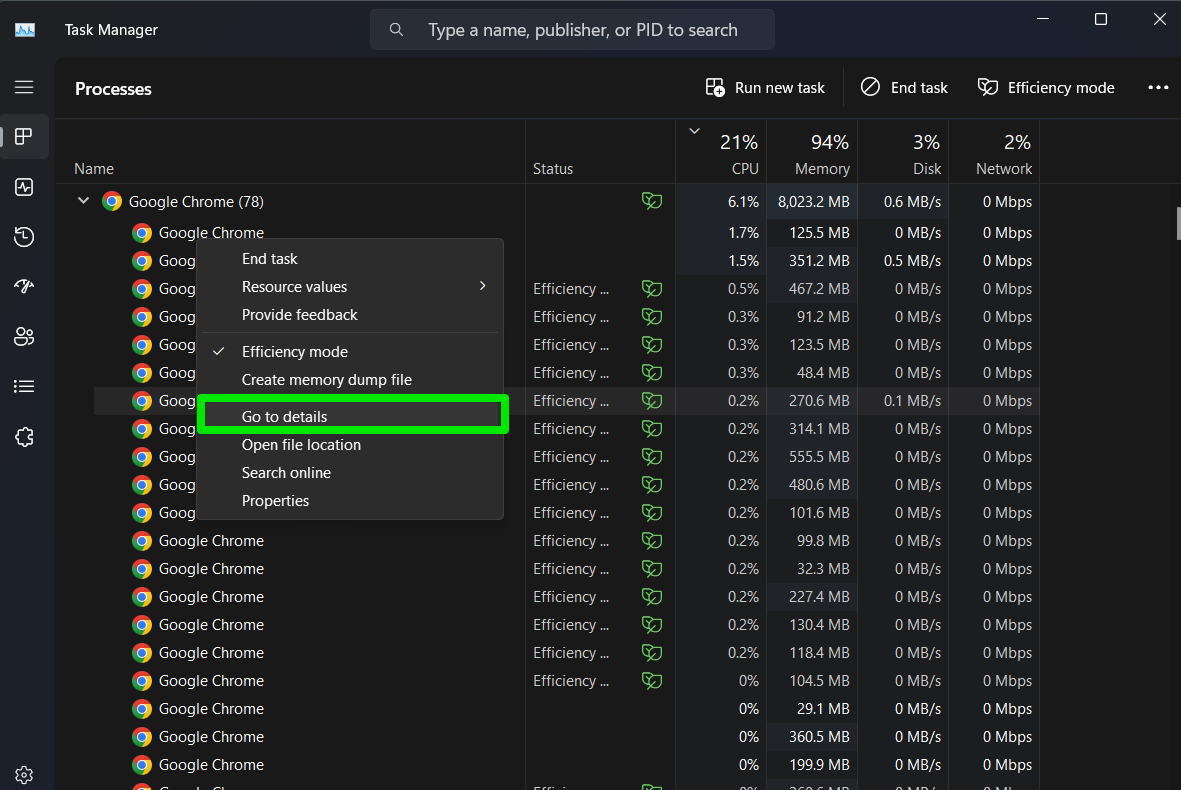Open the three-dot more options menu

pos(1158,88)
